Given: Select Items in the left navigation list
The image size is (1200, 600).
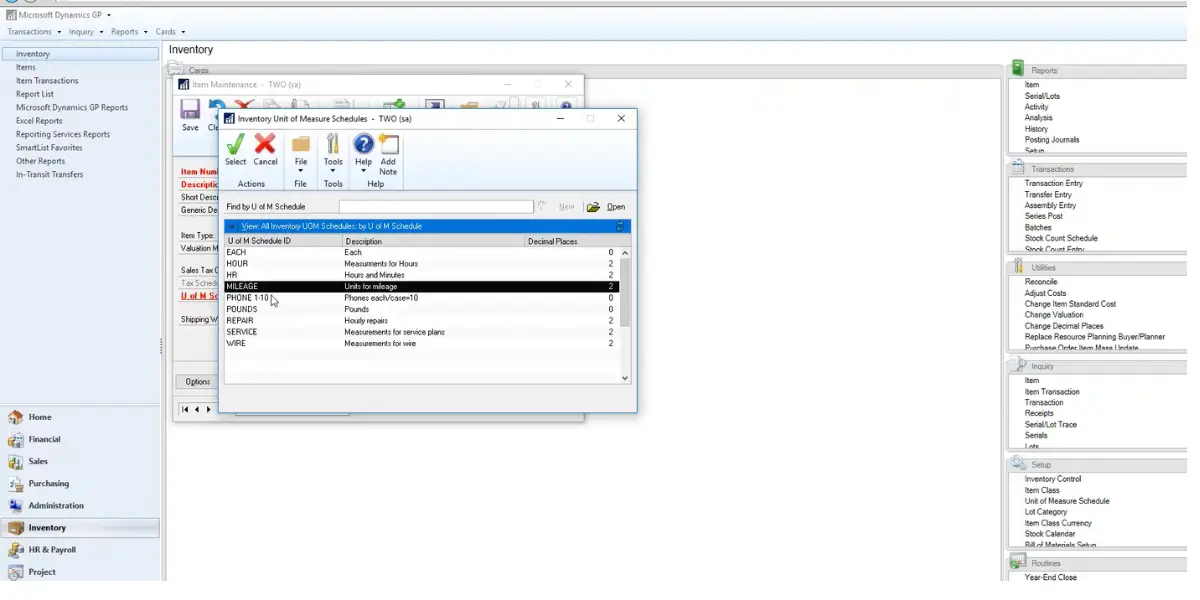Looking at the screenshot, I should 26,67.
